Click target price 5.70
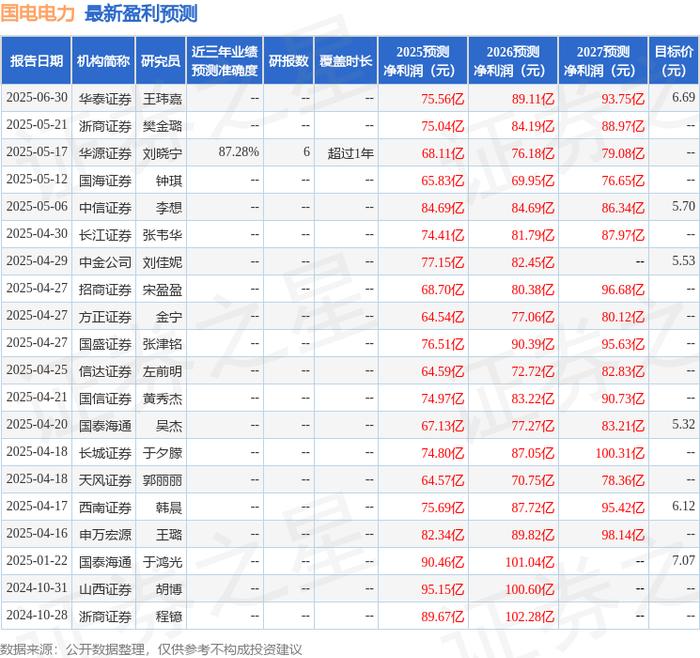This screenshot has width=700, height=658. [683, 206]
